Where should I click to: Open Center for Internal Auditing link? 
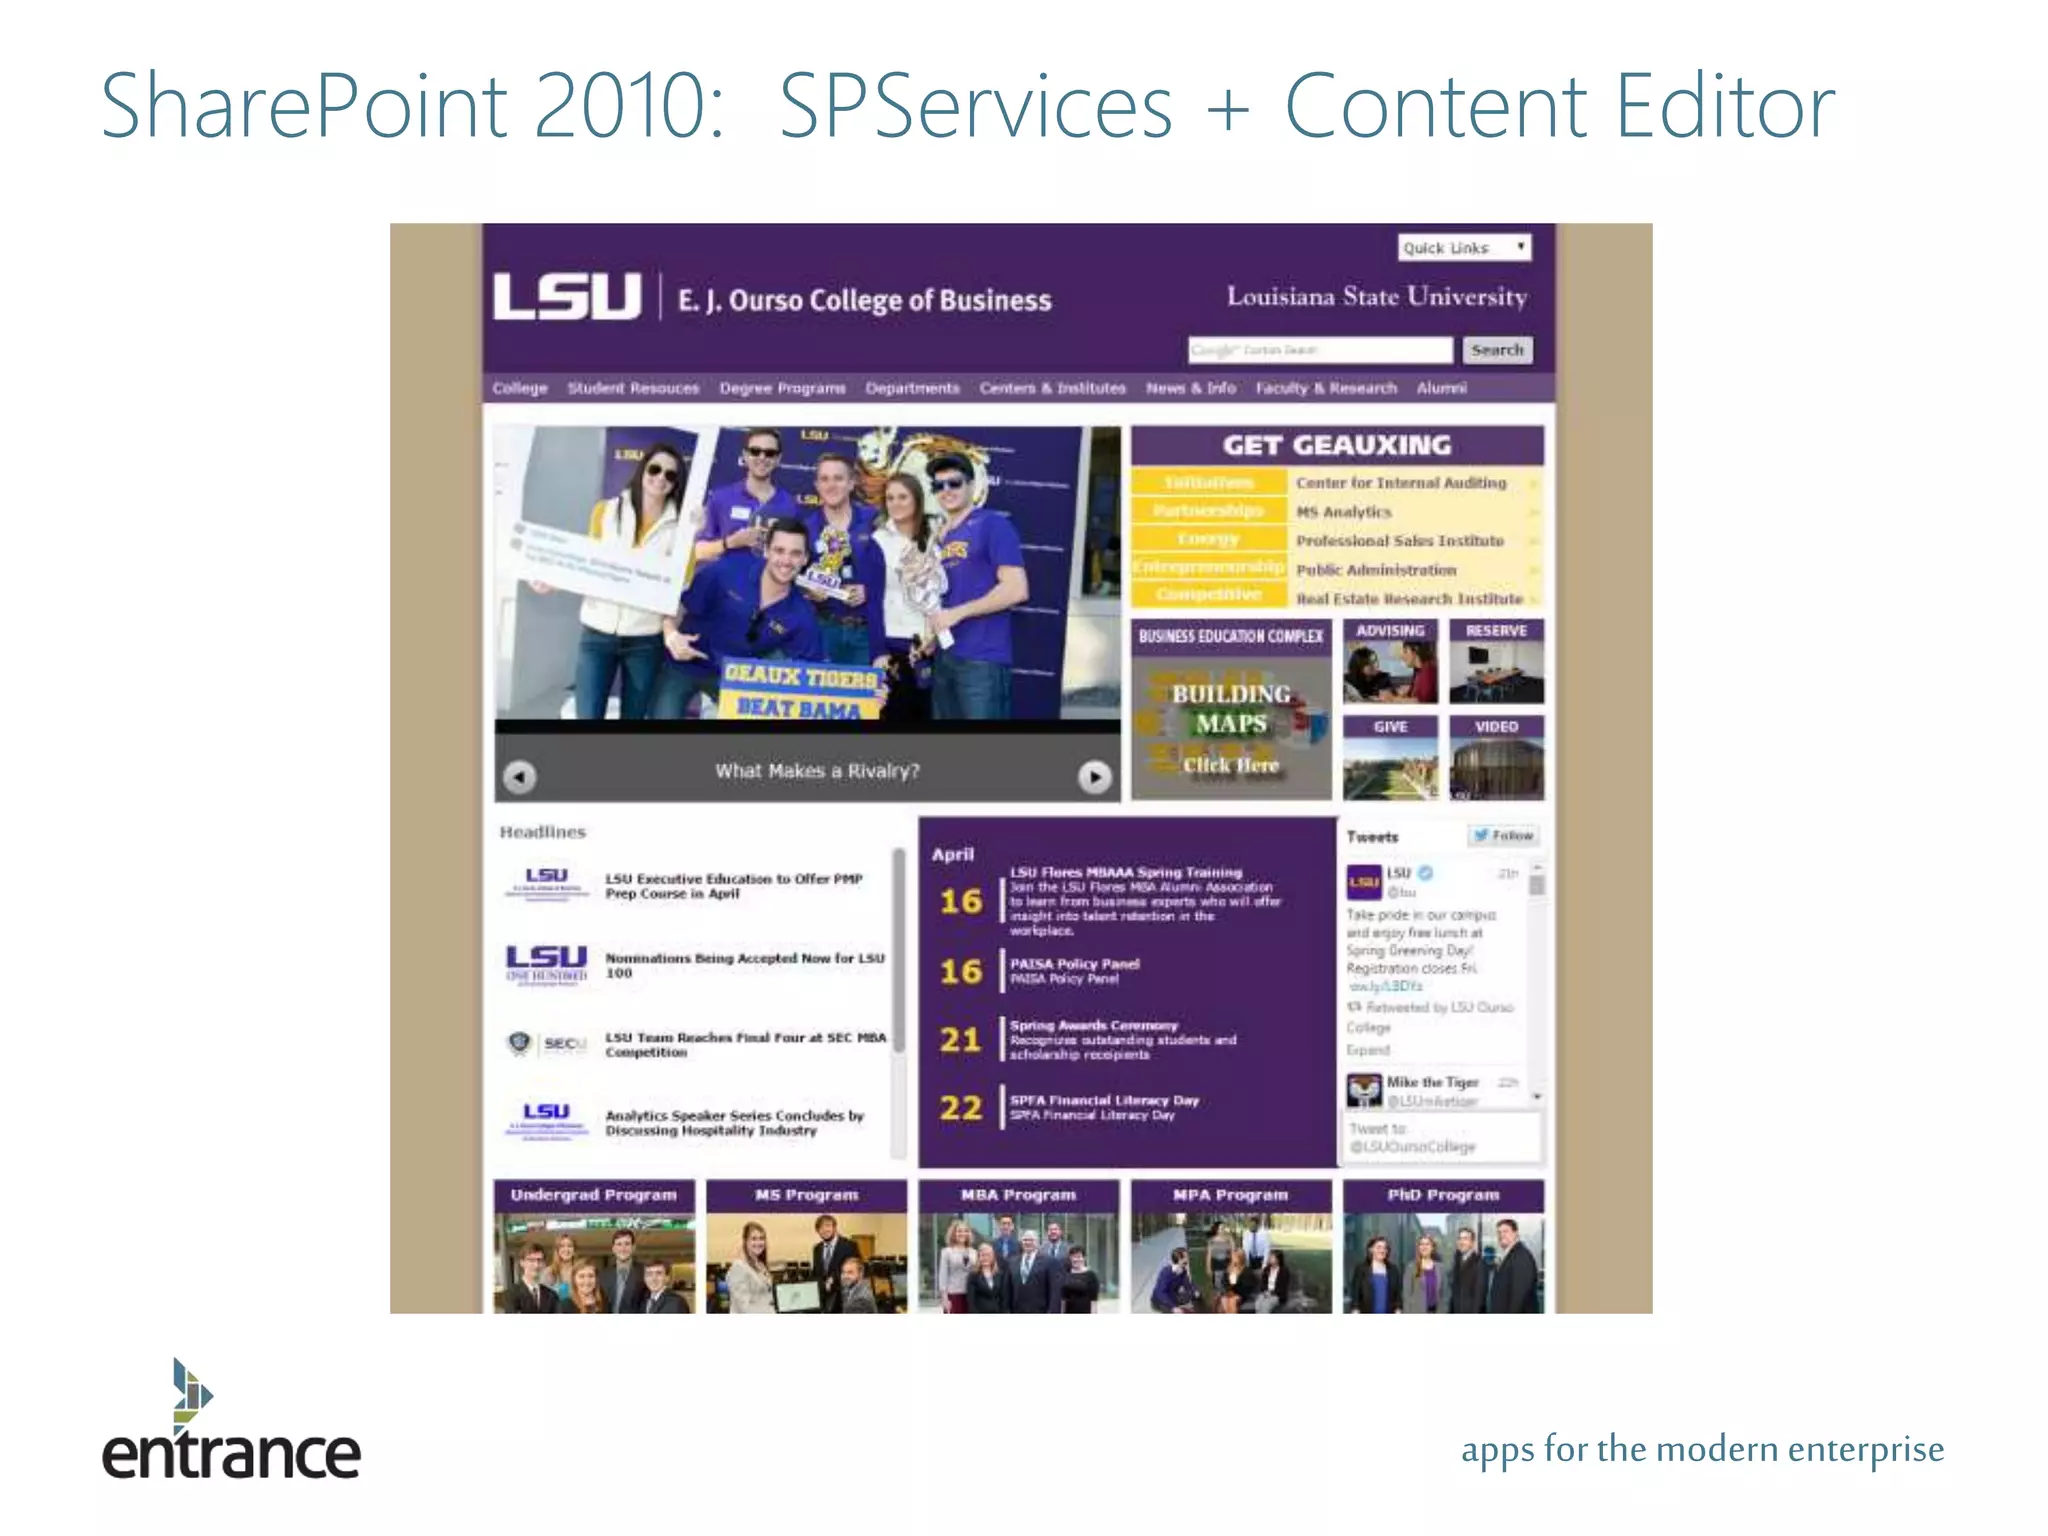point(1401,483)
